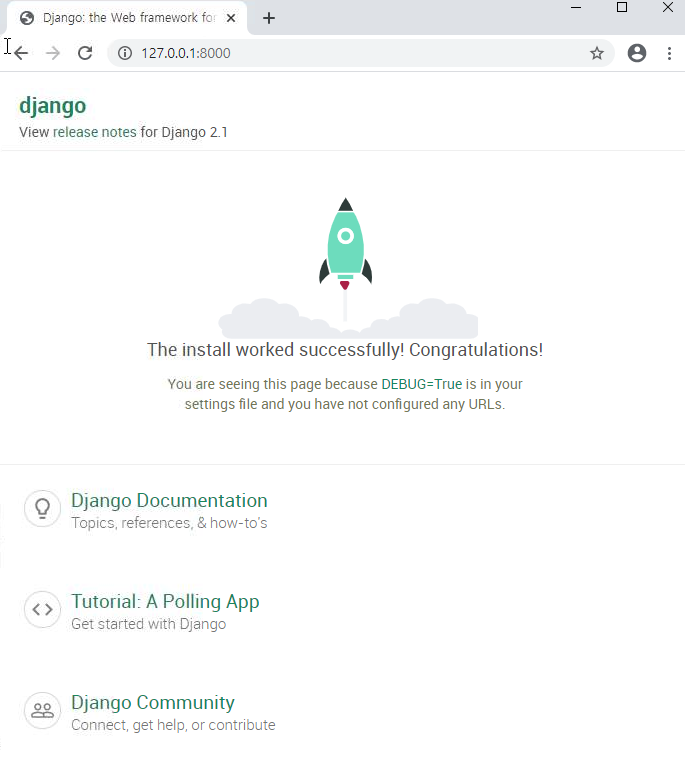
Task: Reload the page with the refresh icon
Action: (85, 53)
